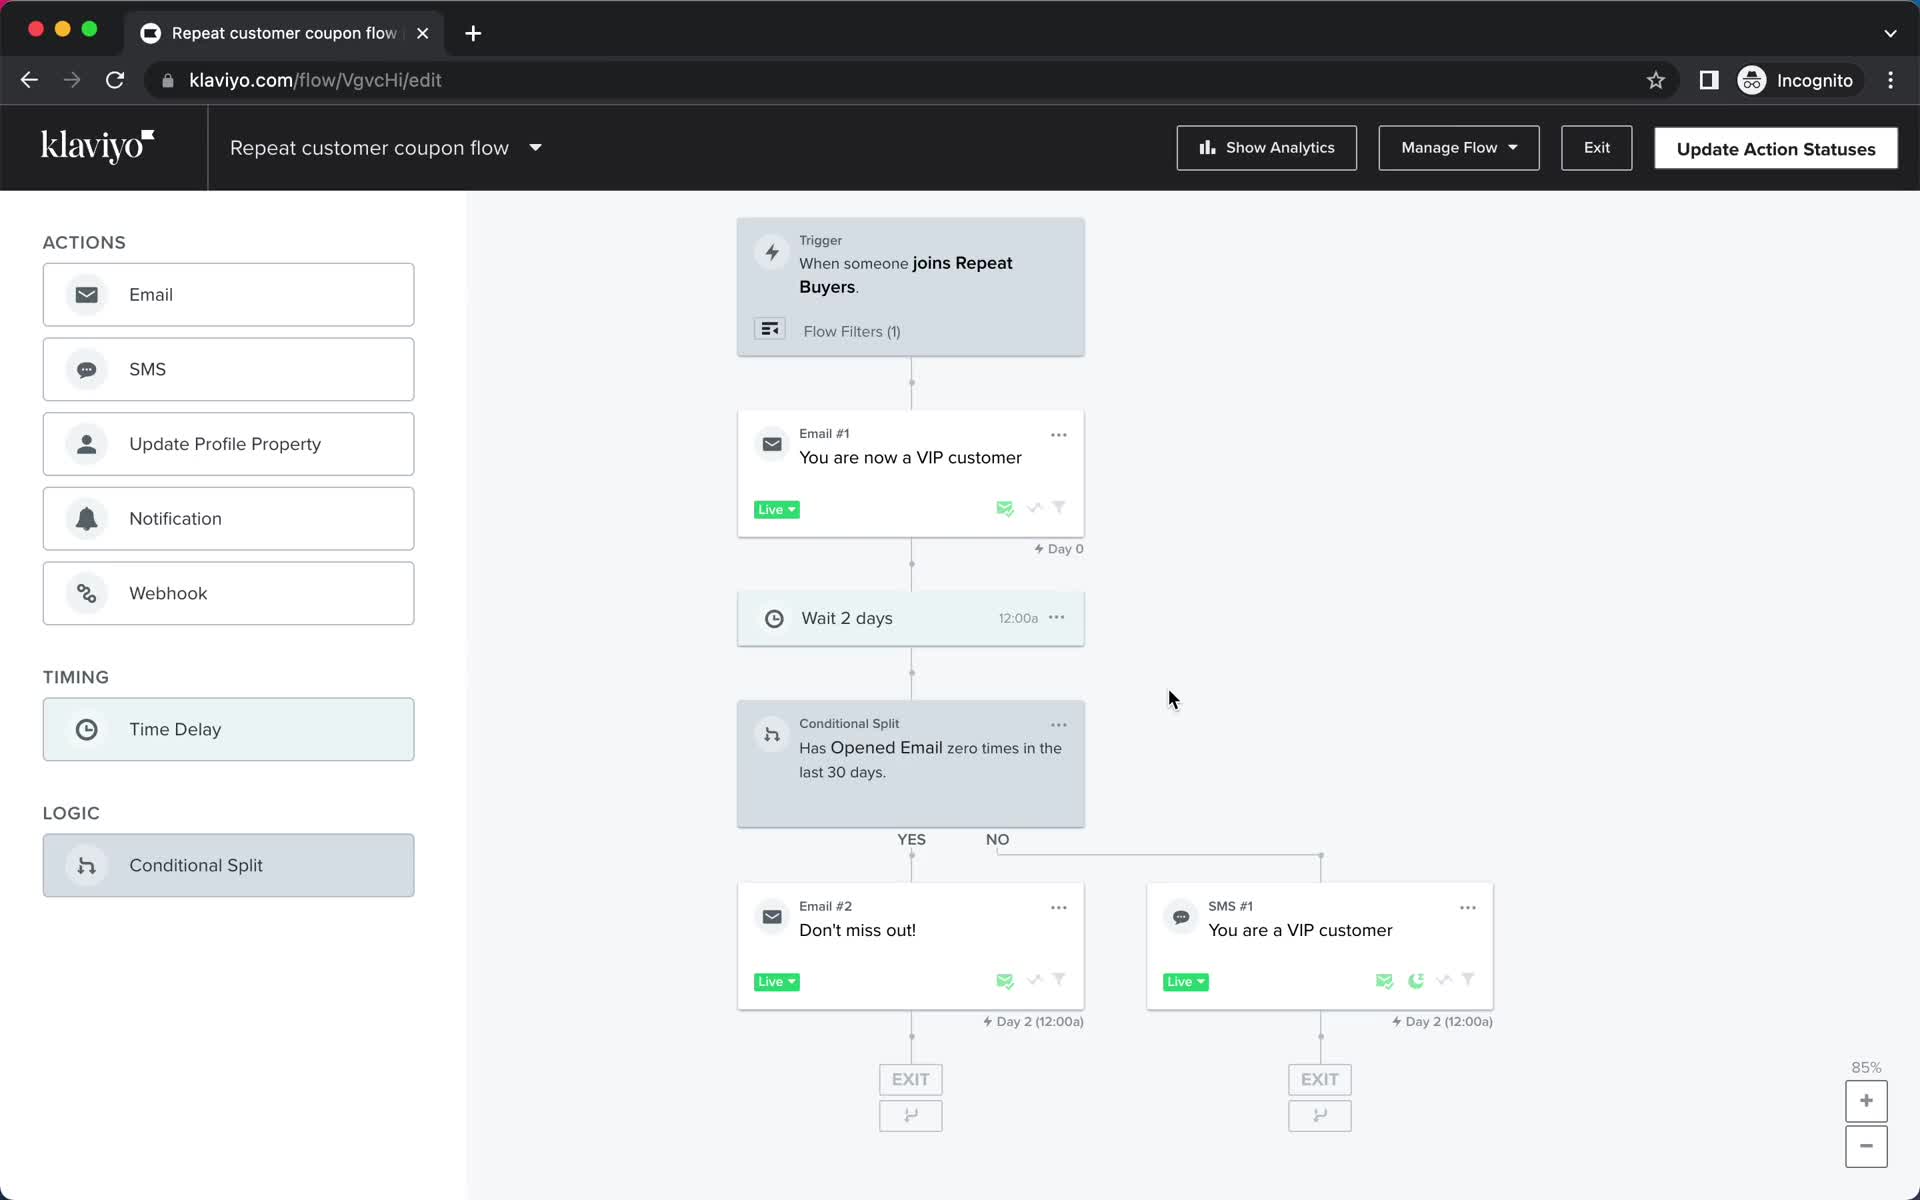Open Live status dropdown on Email #2

(x=777, y=982)
